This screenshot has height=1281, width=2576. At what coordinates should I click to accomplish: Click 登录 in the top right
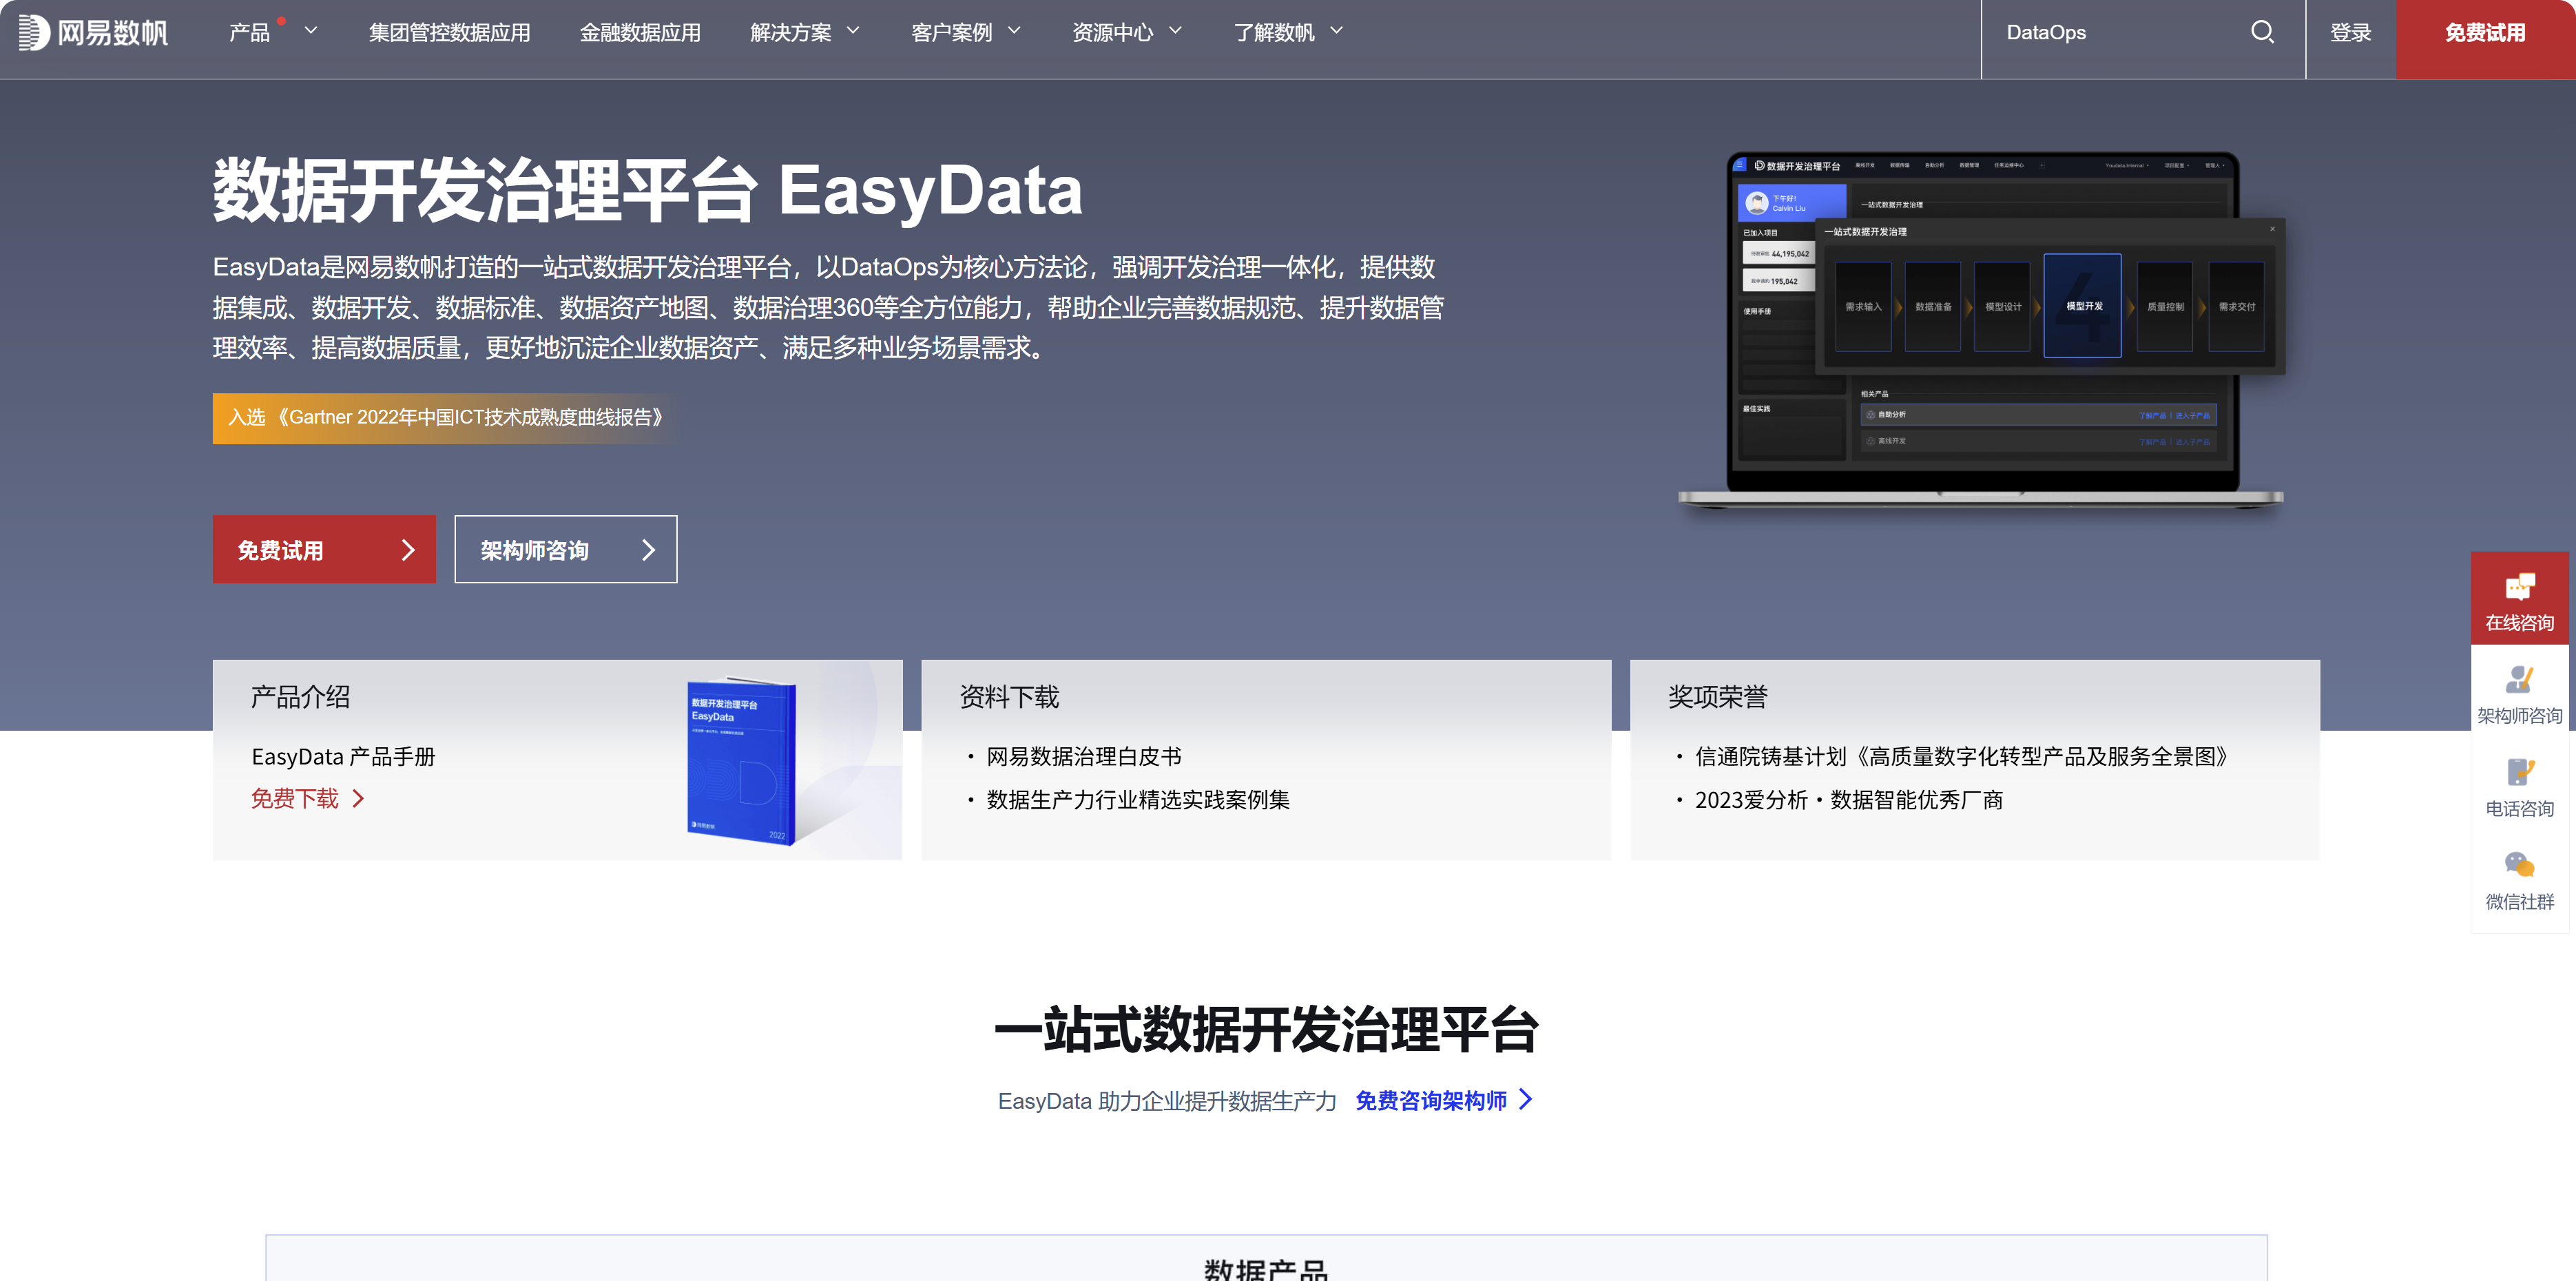[2350, 32]
